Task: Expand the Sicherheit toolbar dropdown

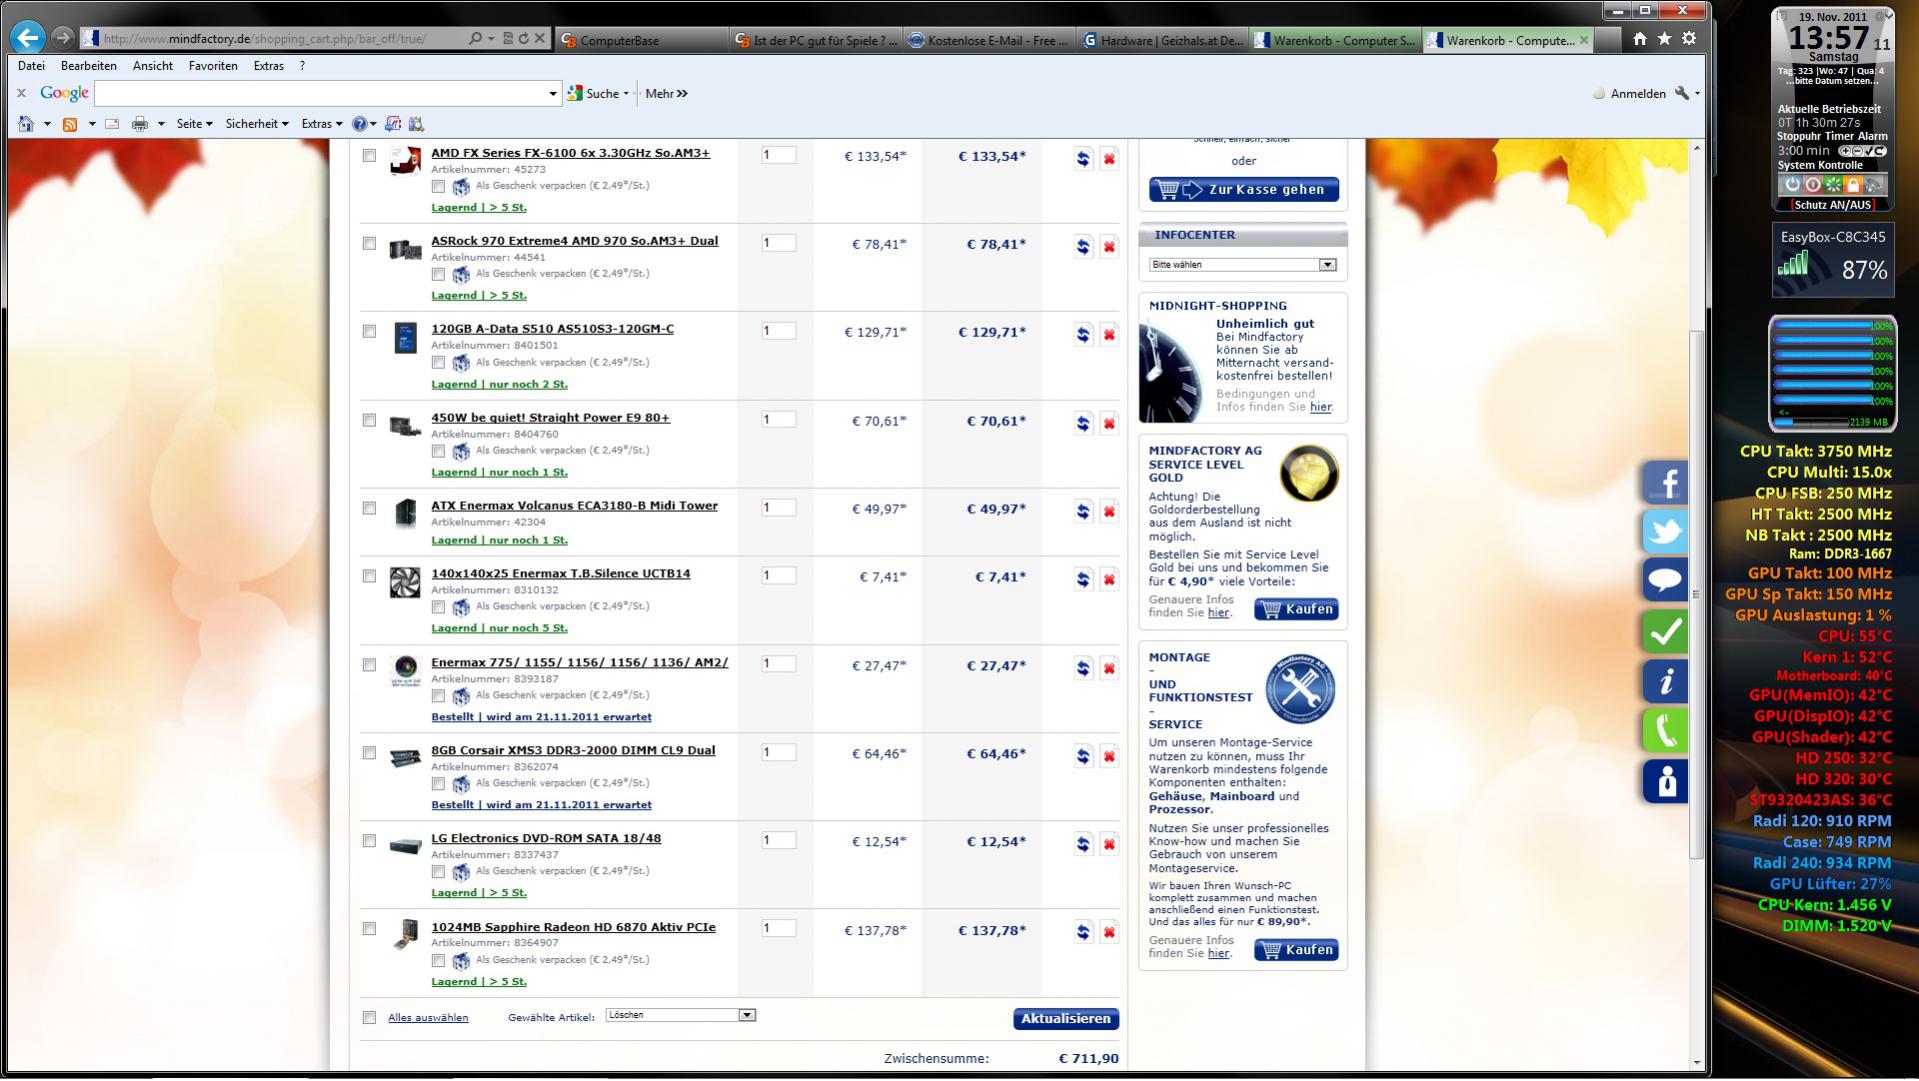Action: pyautogui.click(x=257, y=124)
